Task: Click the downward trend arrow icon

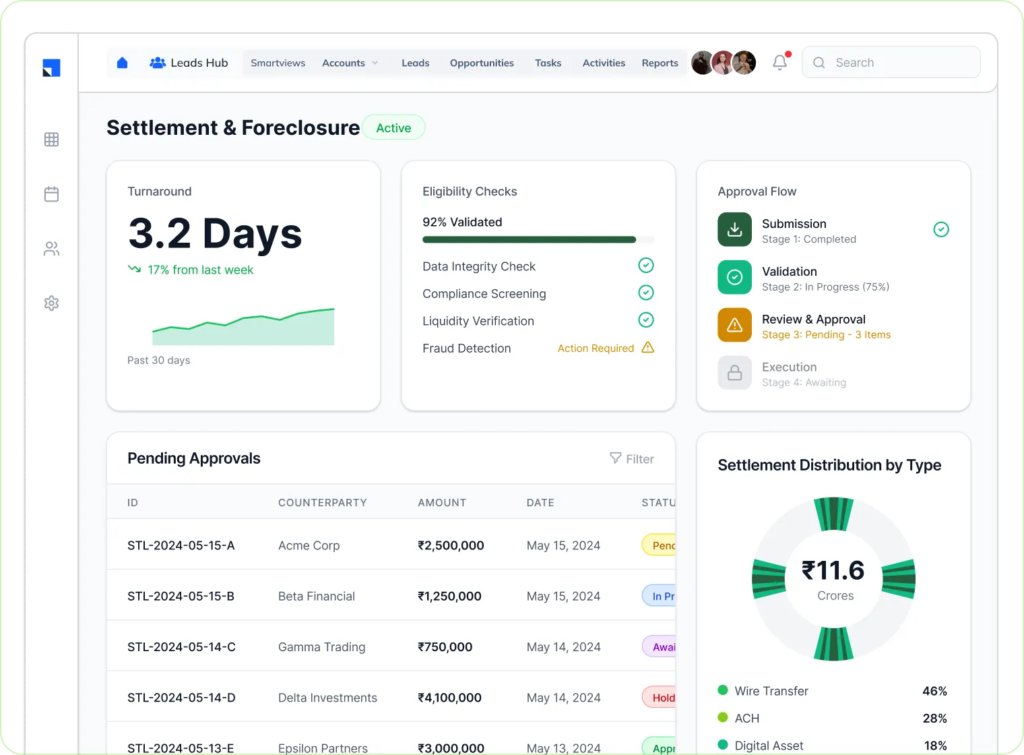Action: [x=135, y=269]
